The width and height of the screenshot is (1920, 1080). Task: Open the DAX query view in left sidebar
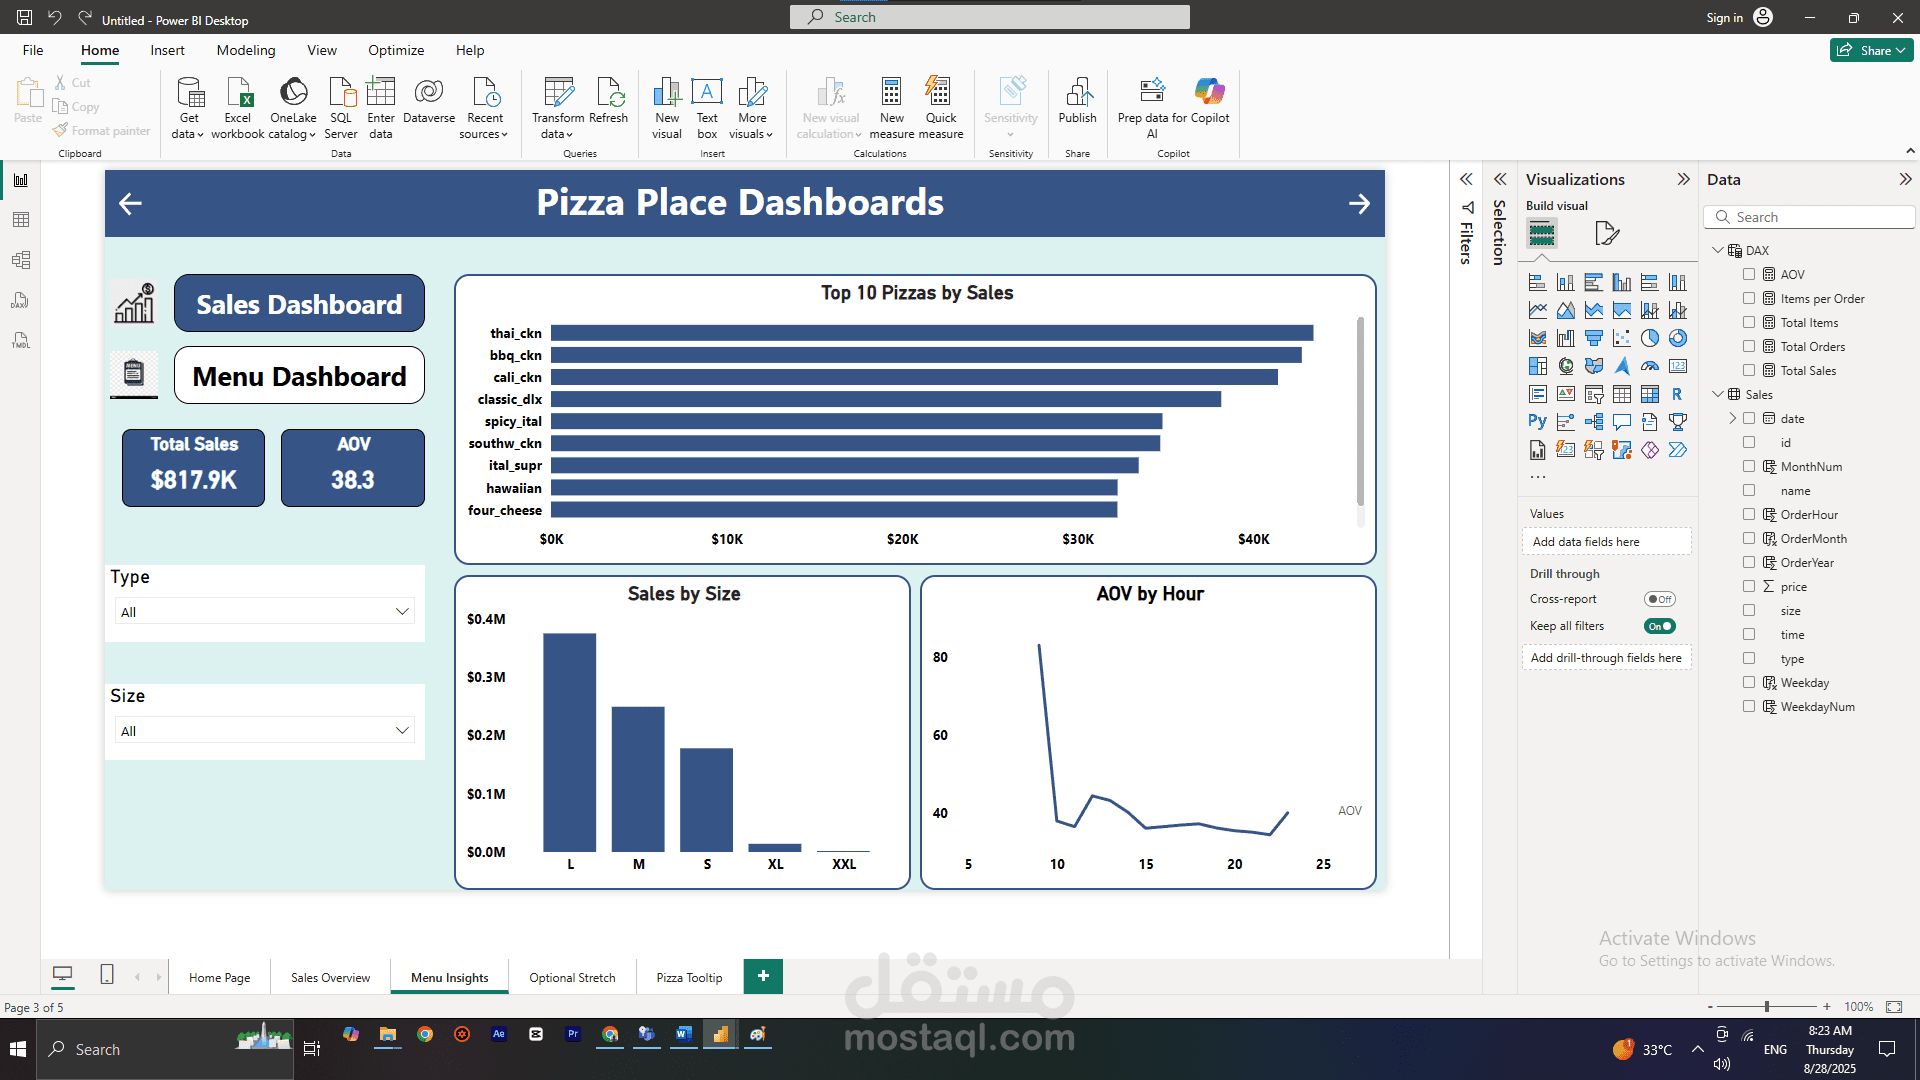[21, 300]
